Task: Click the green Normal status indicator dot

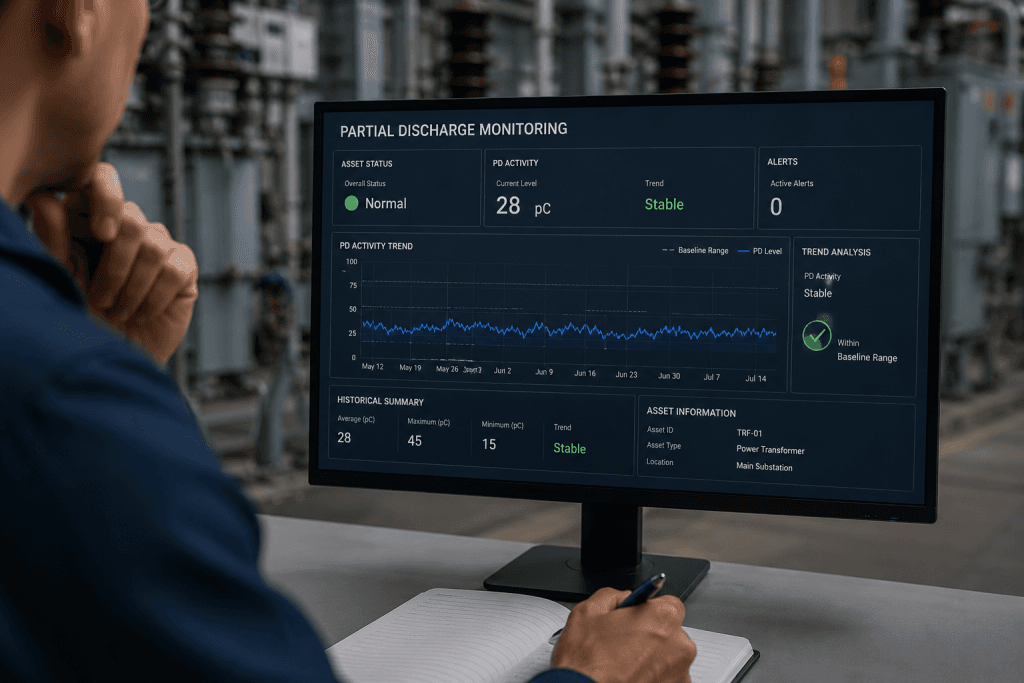Action: click(351, 203)
